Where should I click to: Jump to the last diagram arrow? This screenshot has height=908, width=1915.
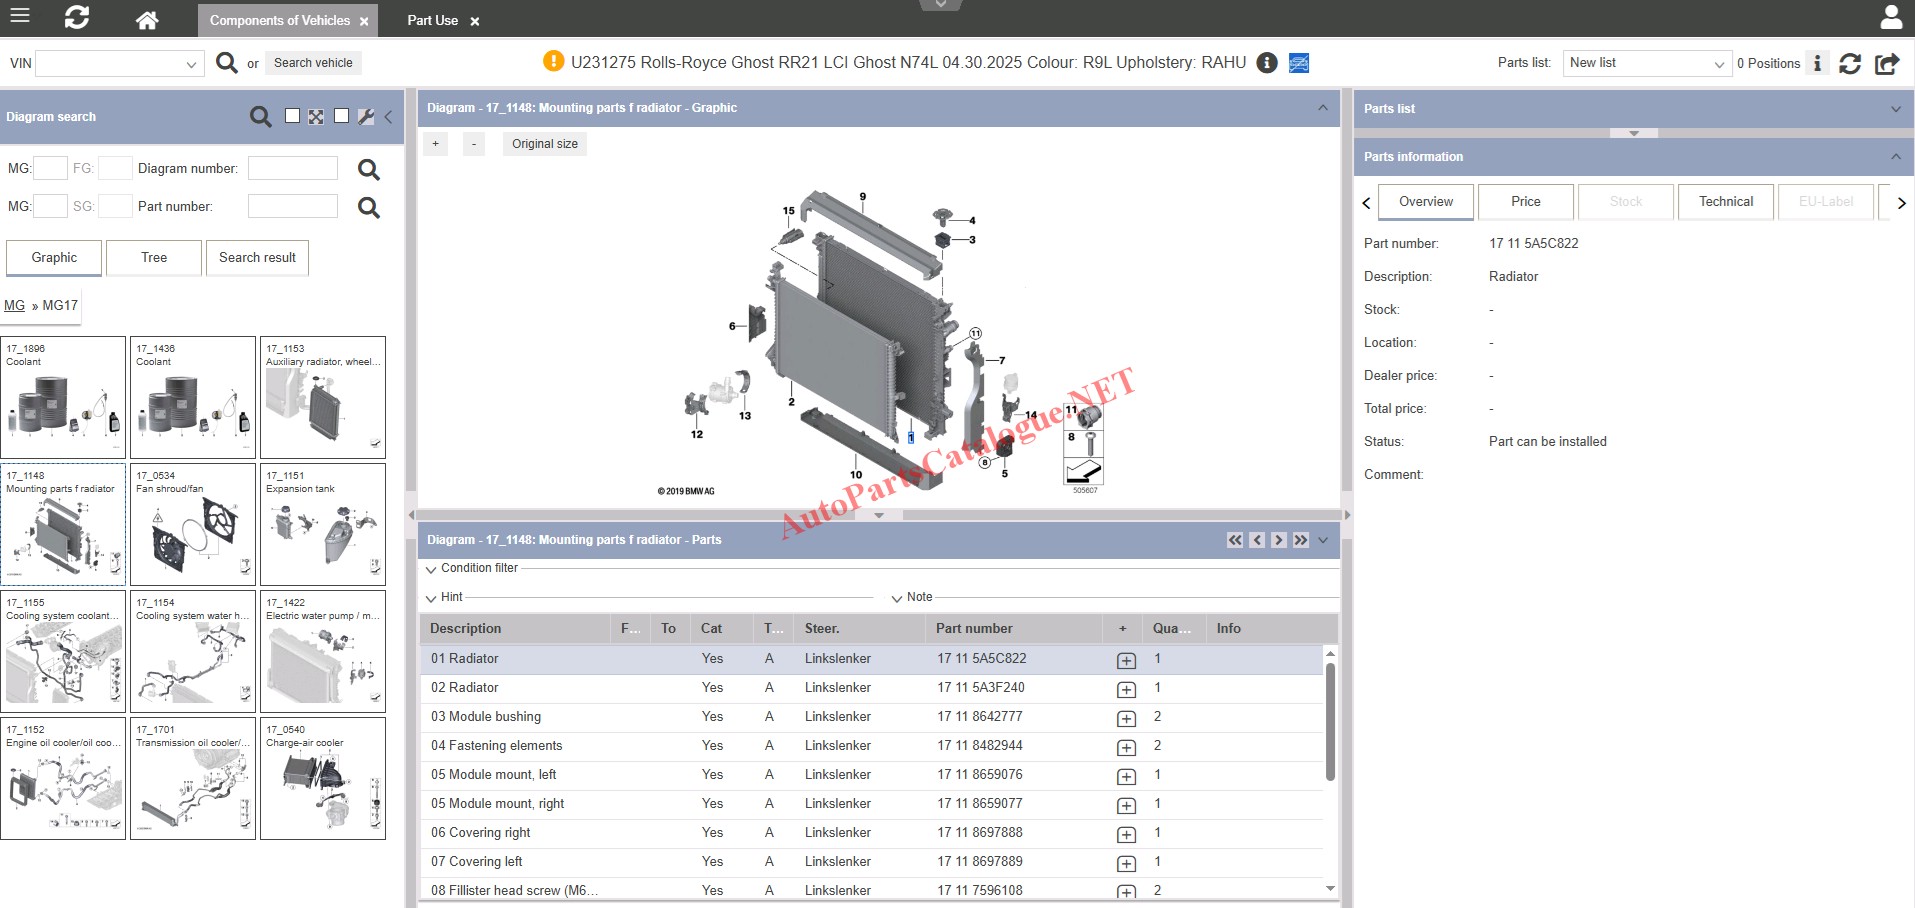tap(1300, 540)
